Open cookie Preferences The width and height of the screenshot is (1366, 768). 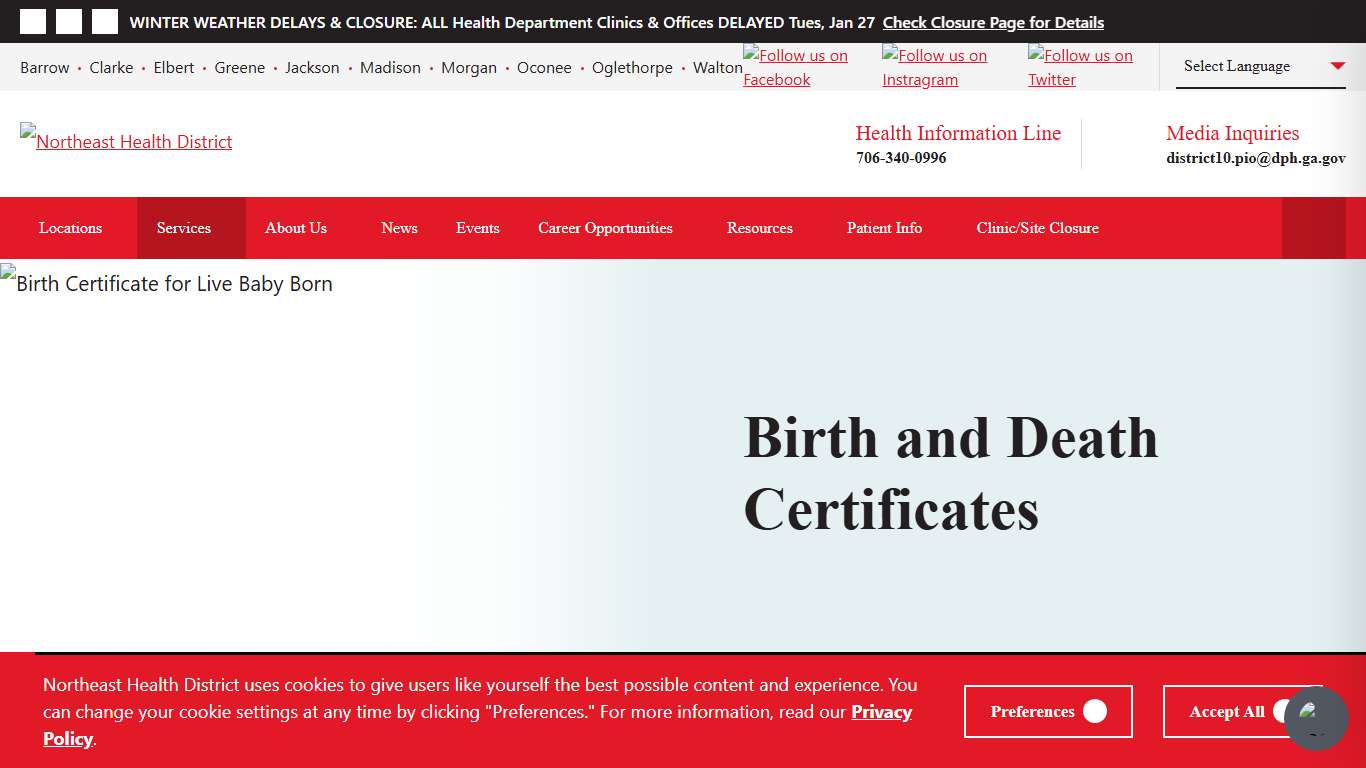click(x=1048, y=711)
